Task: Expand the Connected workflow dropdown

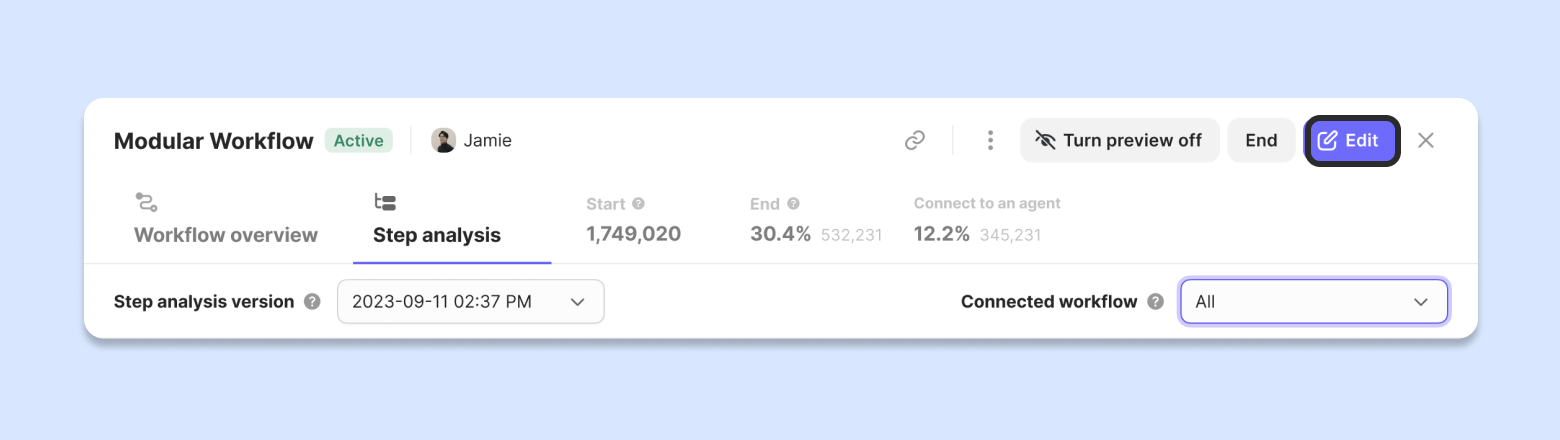Action: pos(1313,302)
